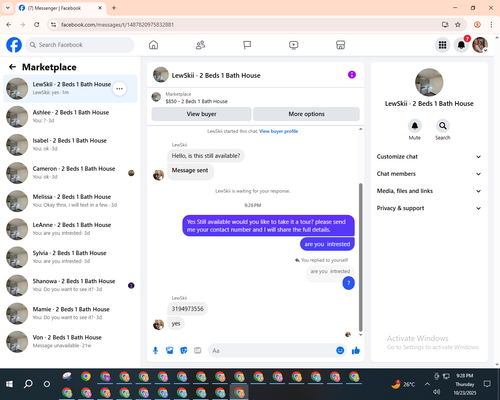This screenshot has height=400, width=500.
Task: Reload the page in the browser
Action: [x=37, y=25]
